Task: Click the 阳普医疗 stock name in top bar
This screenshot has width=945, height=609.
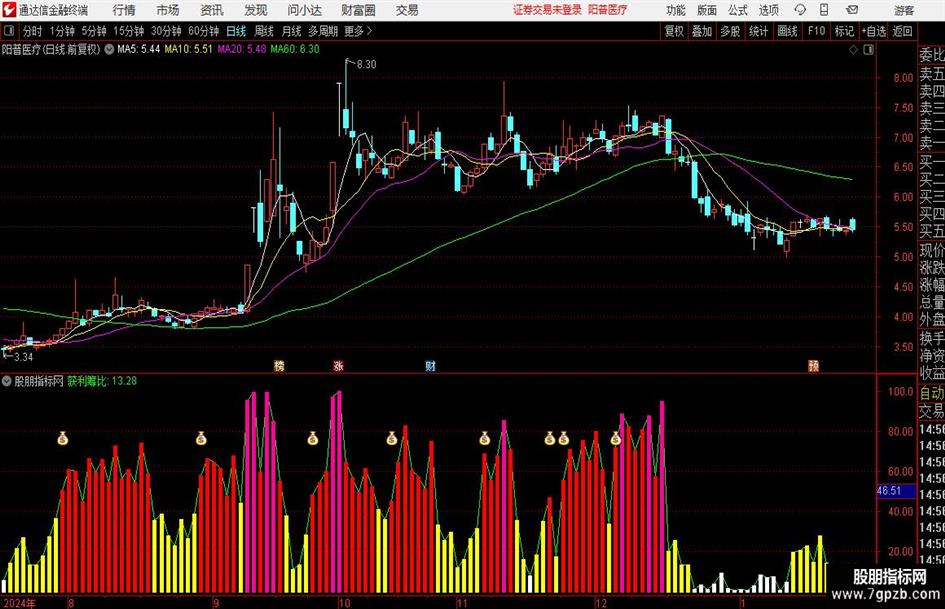Action: [x=608, y=10]
